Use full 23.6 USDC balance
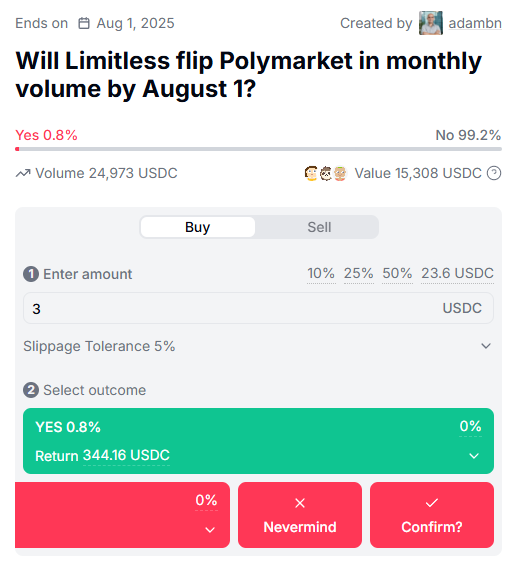514x577 pixels. tap(457, 273)
